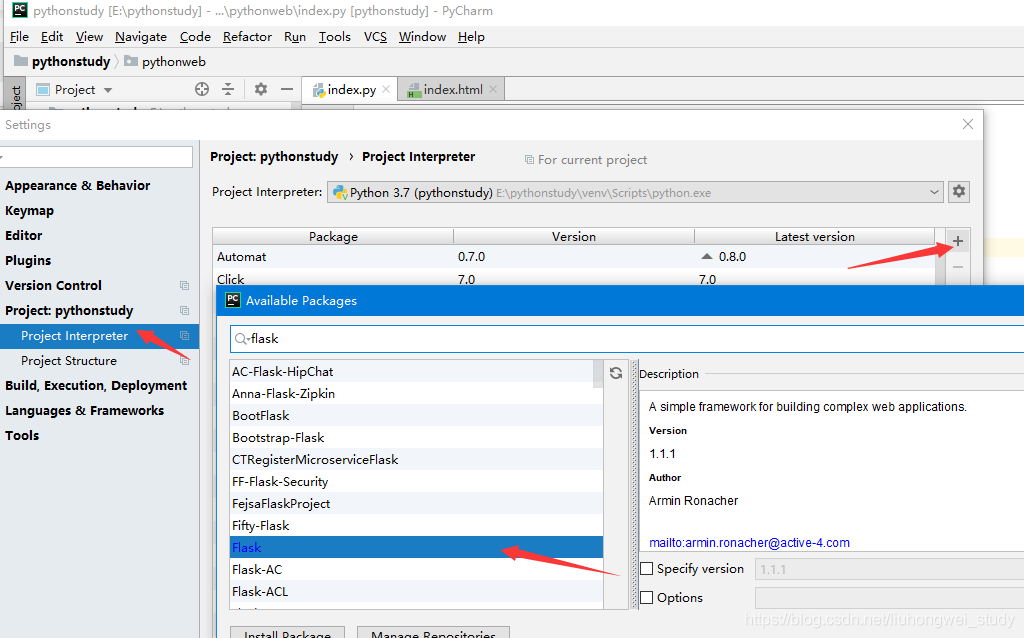Open the VCS menu
Image resolution: width=1024 pixels, height=638 pixels.
click(375, 37)
